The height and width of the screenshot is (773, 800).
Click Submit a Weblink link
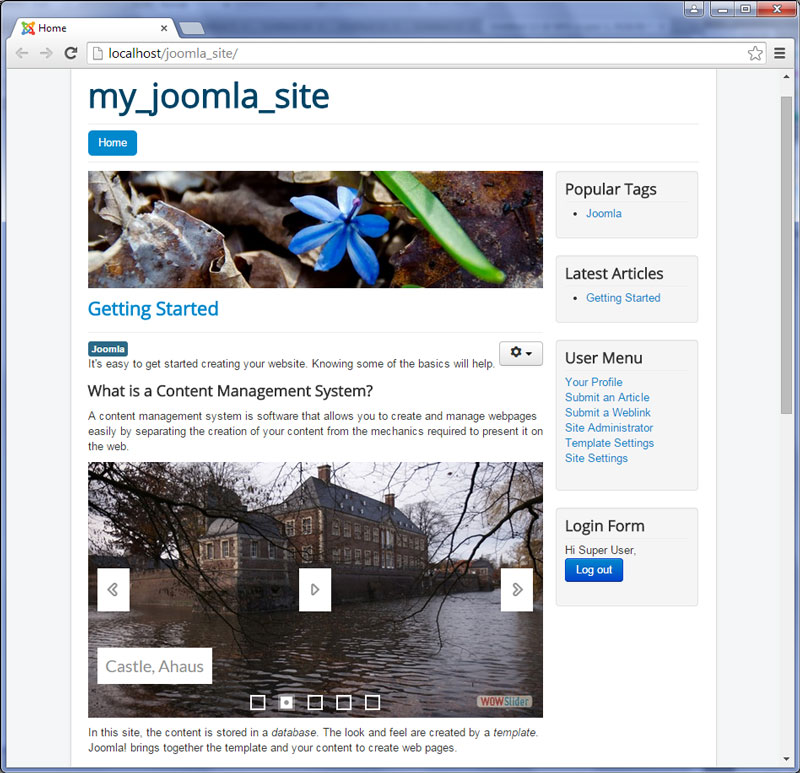(x=608, y=412)
